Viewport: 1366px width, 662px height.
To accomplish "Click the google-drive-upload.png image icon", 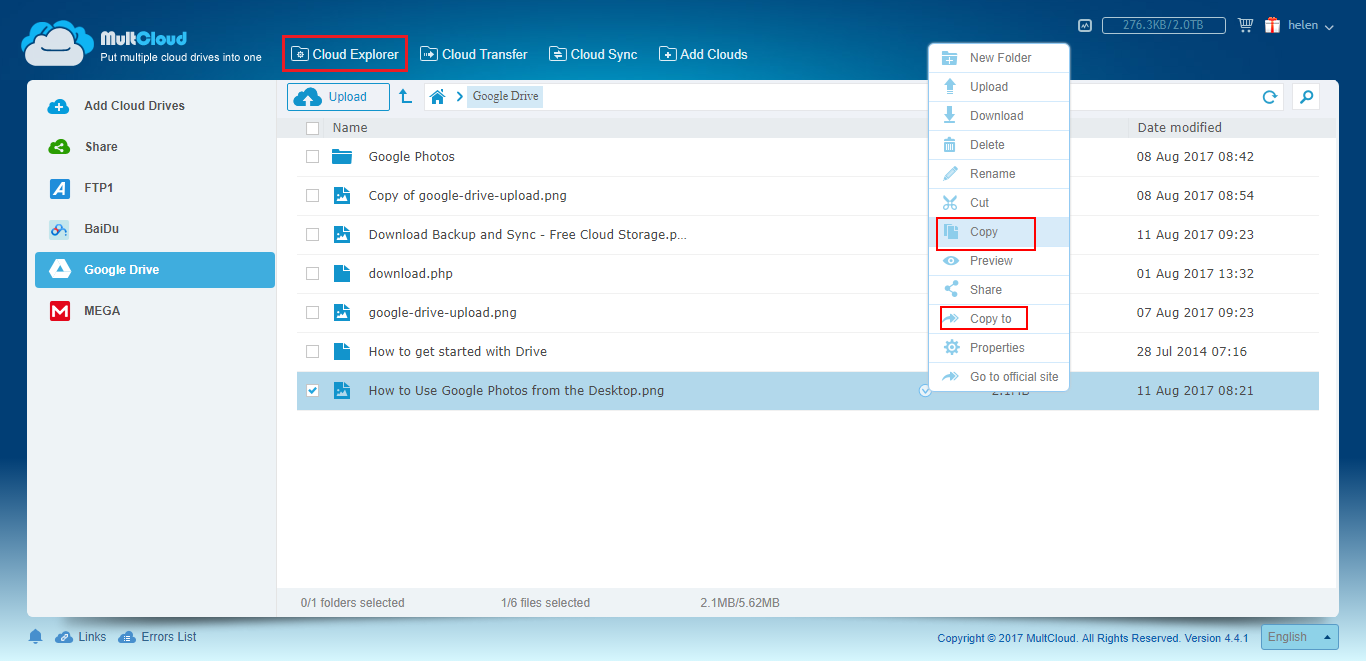I will [x=342, y=312].
